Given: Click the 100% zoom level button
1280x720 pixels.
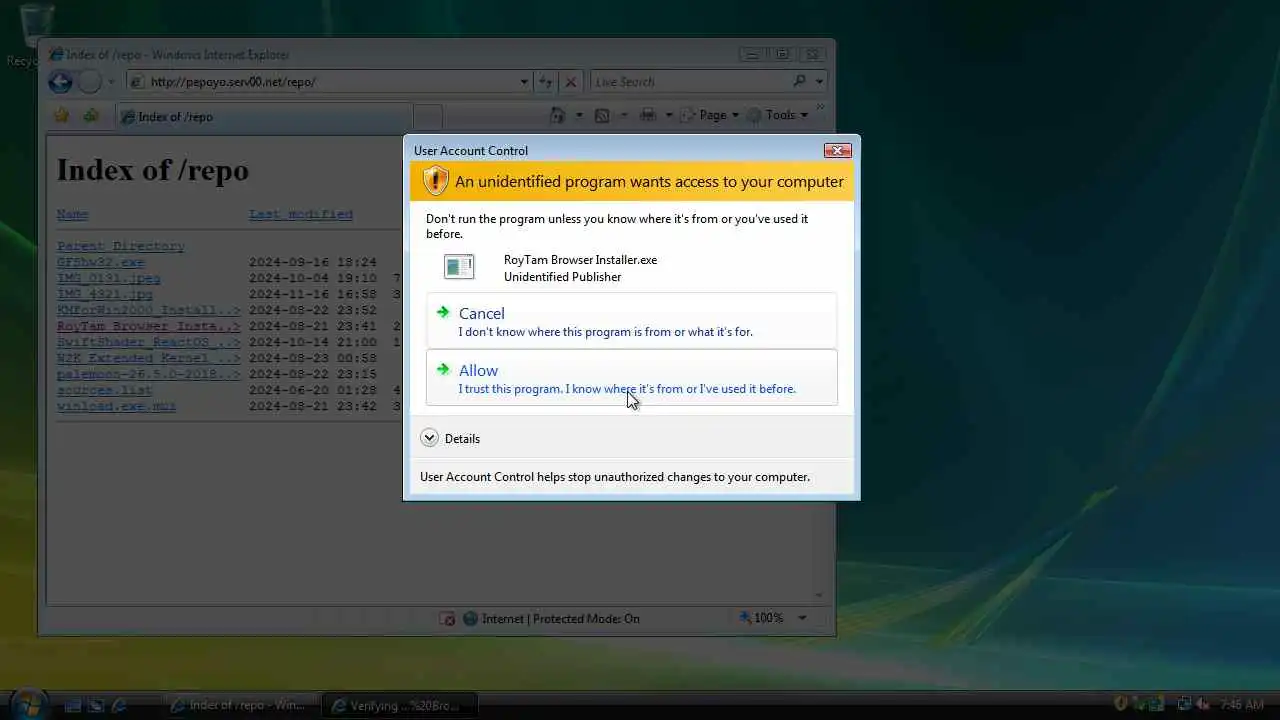Looking at the screenshot, I should (762, 618).
